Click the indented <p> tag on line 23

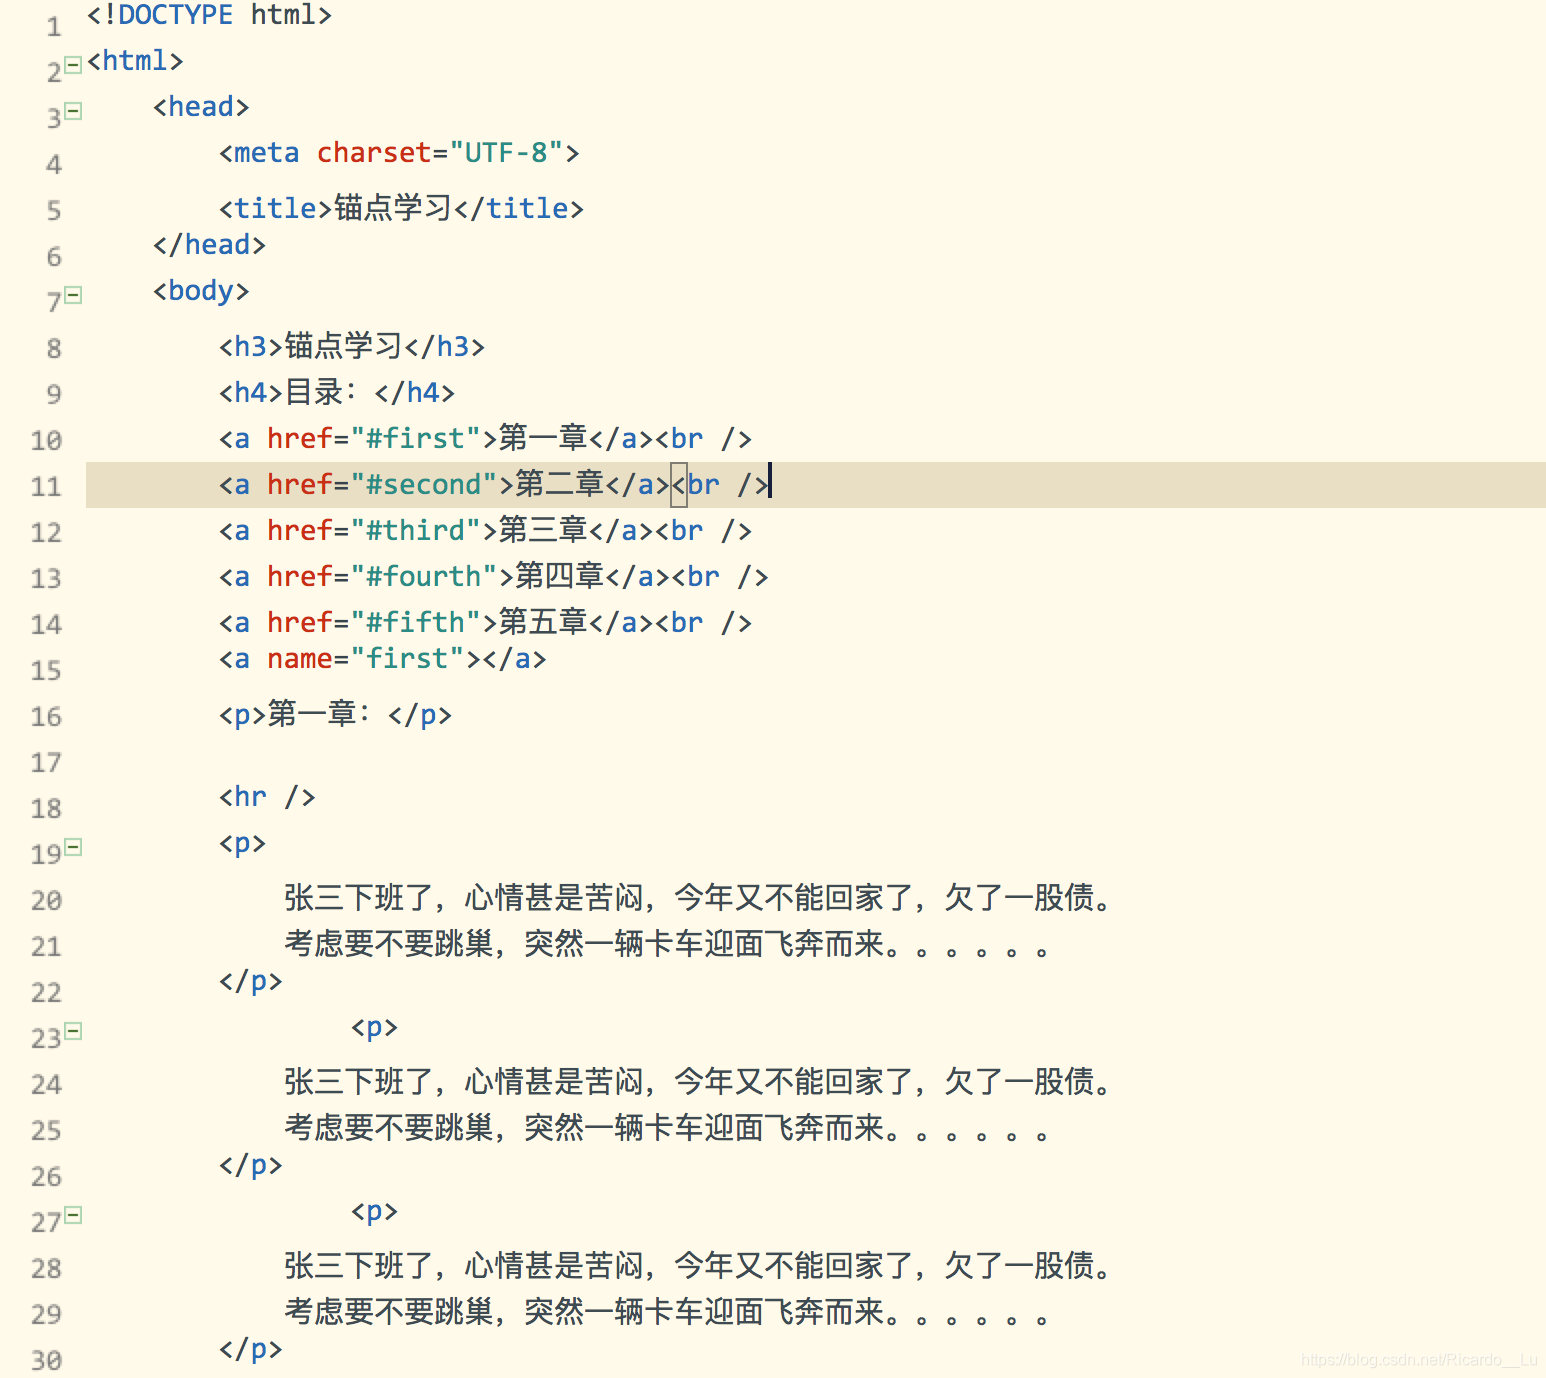[x=374, y=1027]
